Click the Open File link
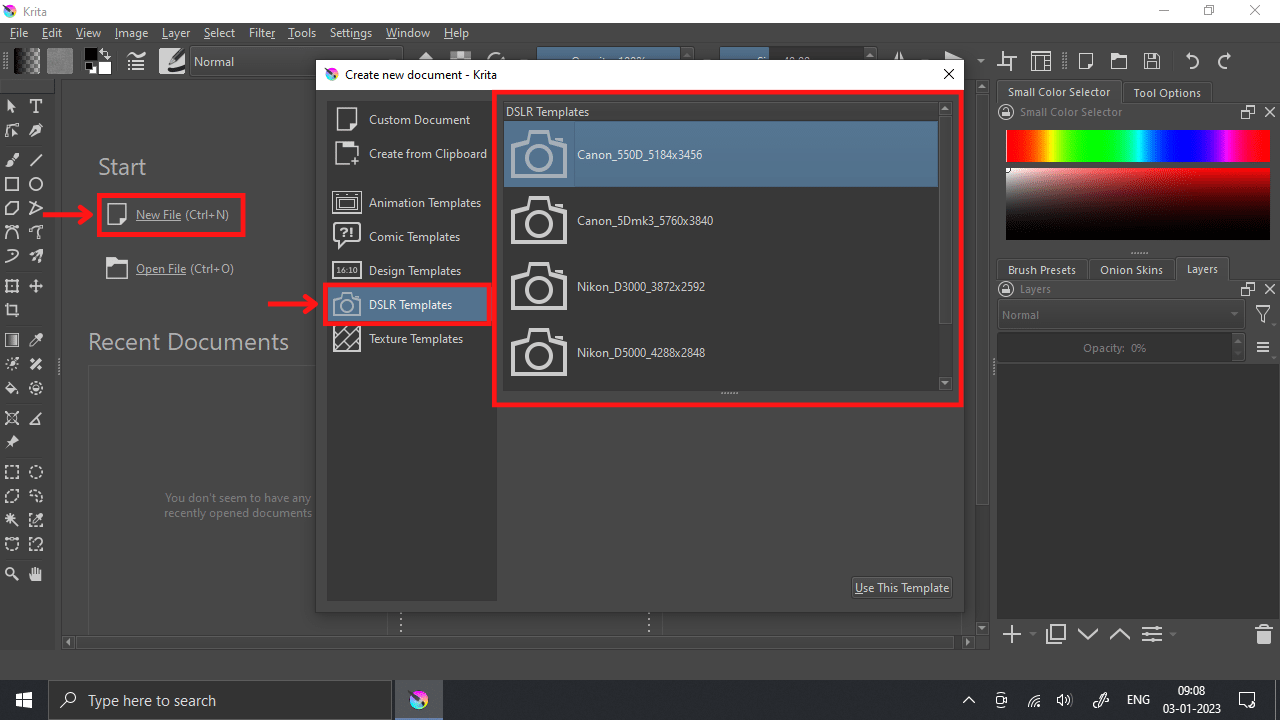This screenshot has height=720, width=1280. coord(161,269)
